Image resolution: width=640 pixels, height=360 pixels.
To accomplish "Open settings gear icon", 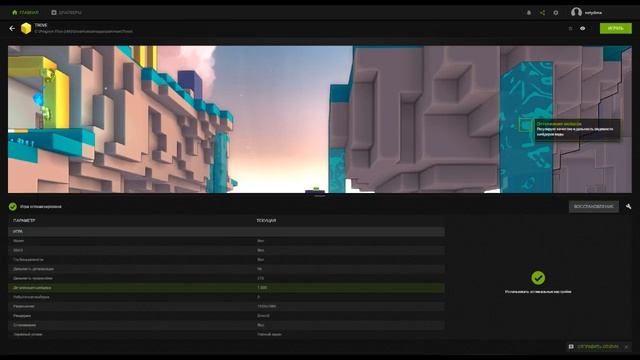I will (556, 13).
